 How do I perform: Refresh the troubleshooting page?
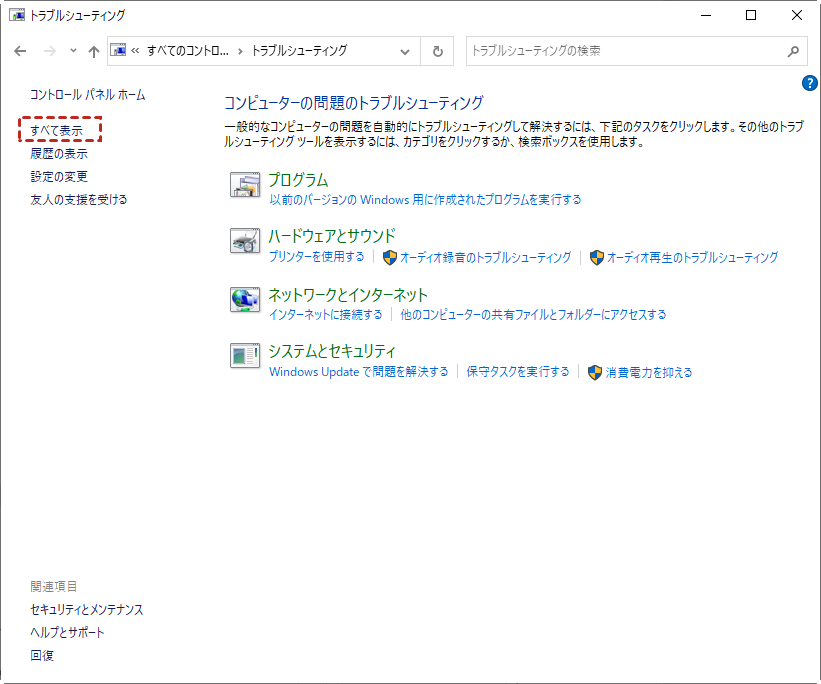[438, 51]
